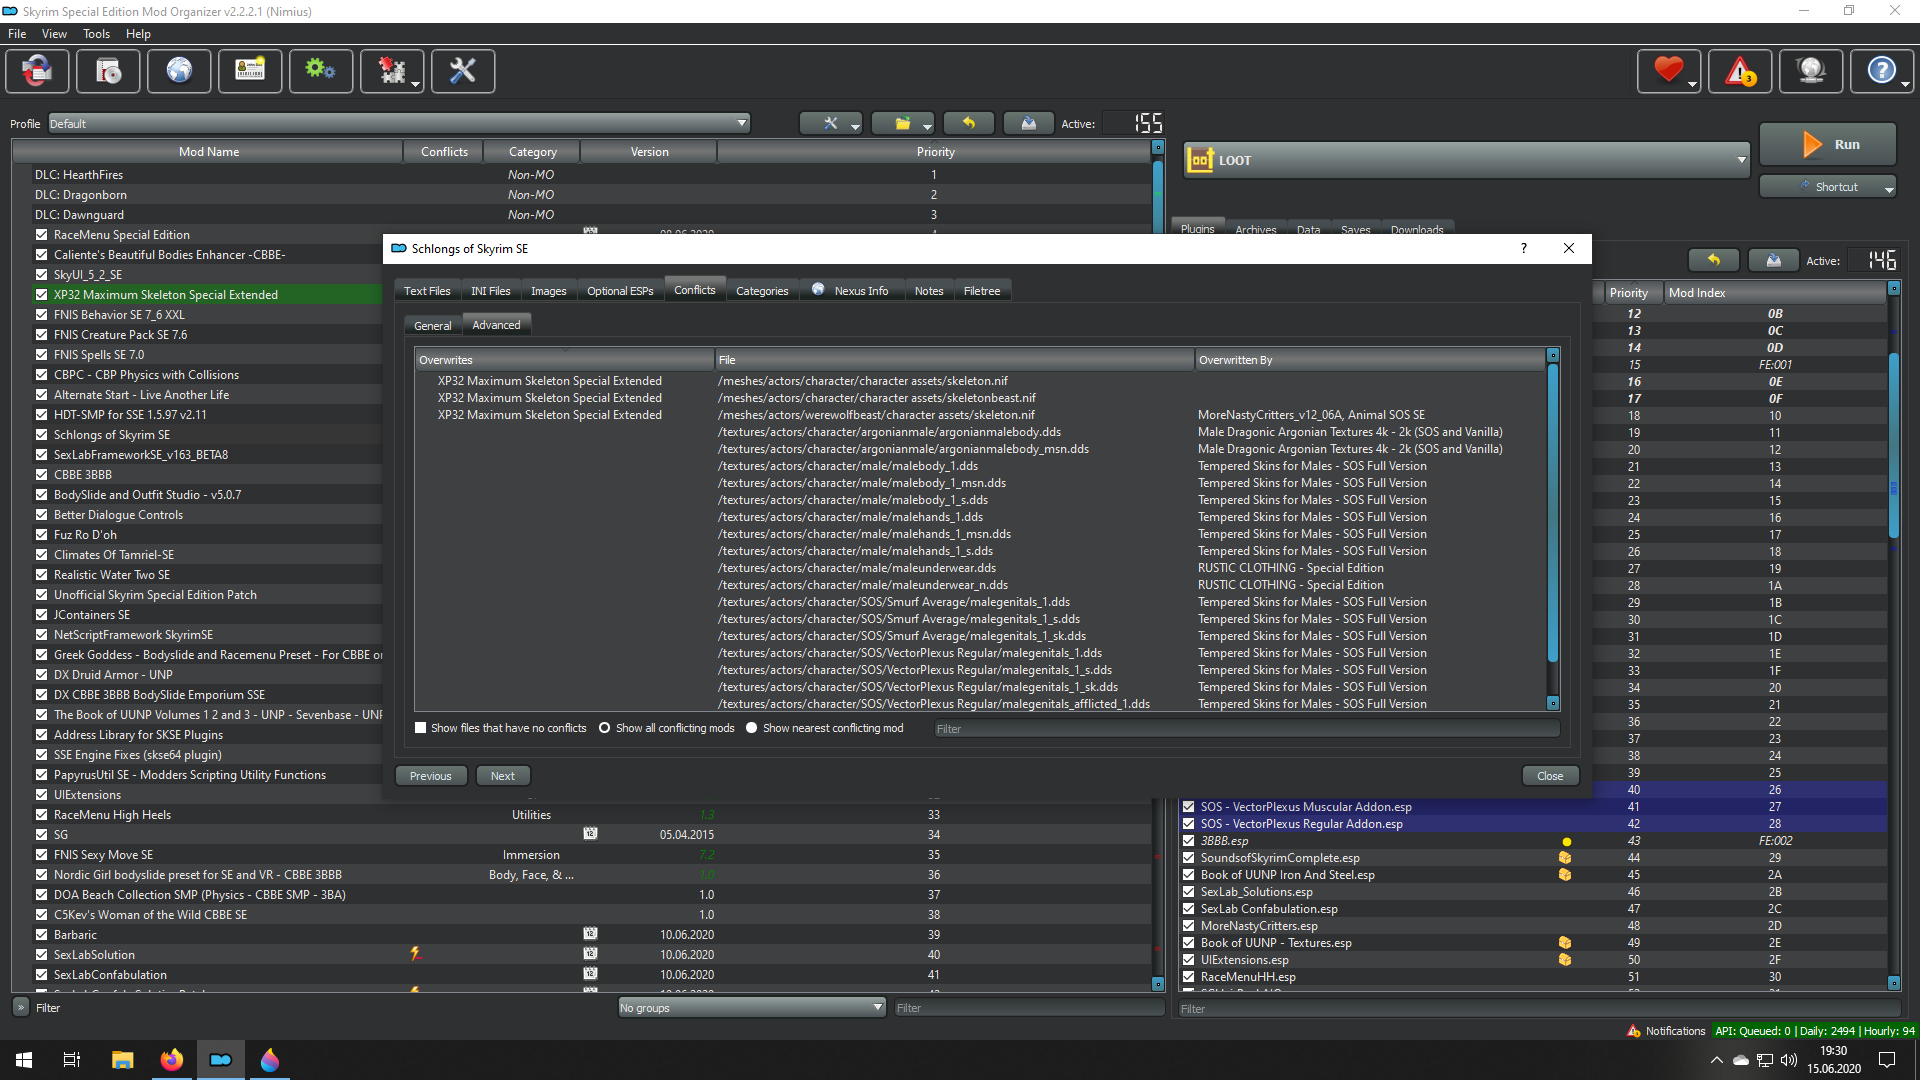Open the heart endorse dropdown arrow
The height and width of the screenshot is (1080, 1920).
tap(1692, 84)
